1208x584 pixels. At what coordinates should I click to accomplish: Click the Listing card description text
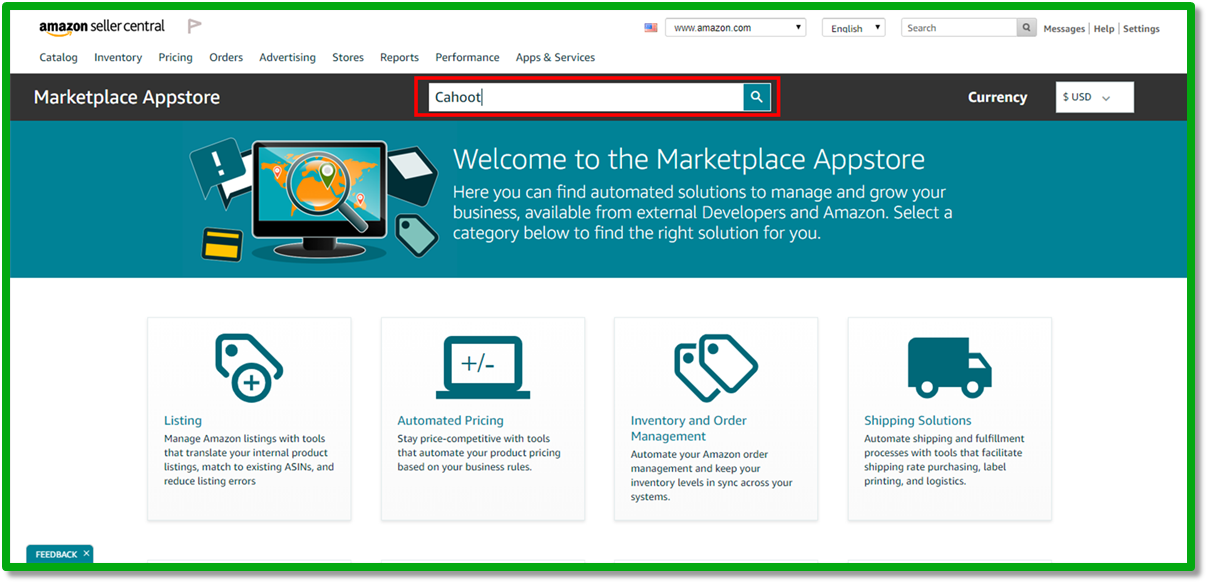(x=249, y=460)
